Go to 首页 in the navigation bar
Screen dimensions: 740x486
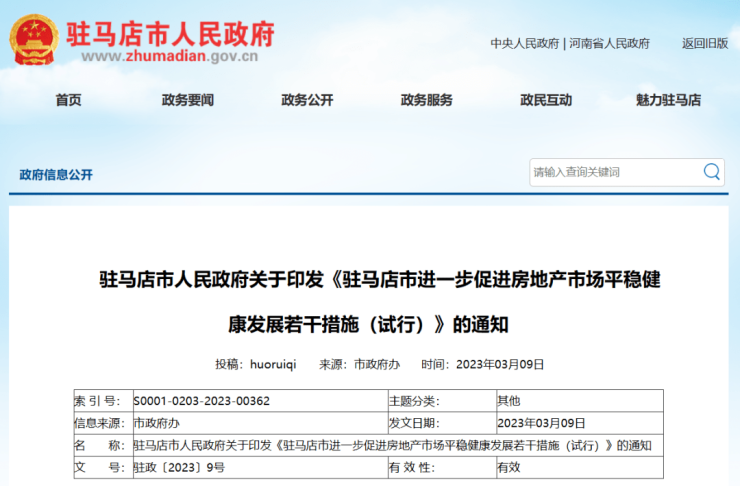coord(68,100)
